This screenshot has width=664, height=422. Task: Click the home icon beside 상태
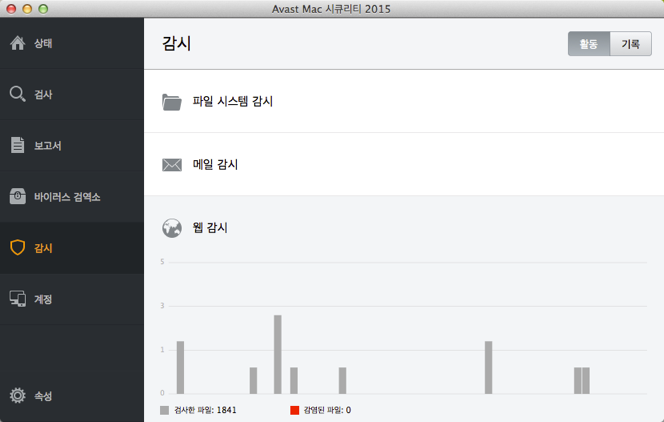(17, 43)
